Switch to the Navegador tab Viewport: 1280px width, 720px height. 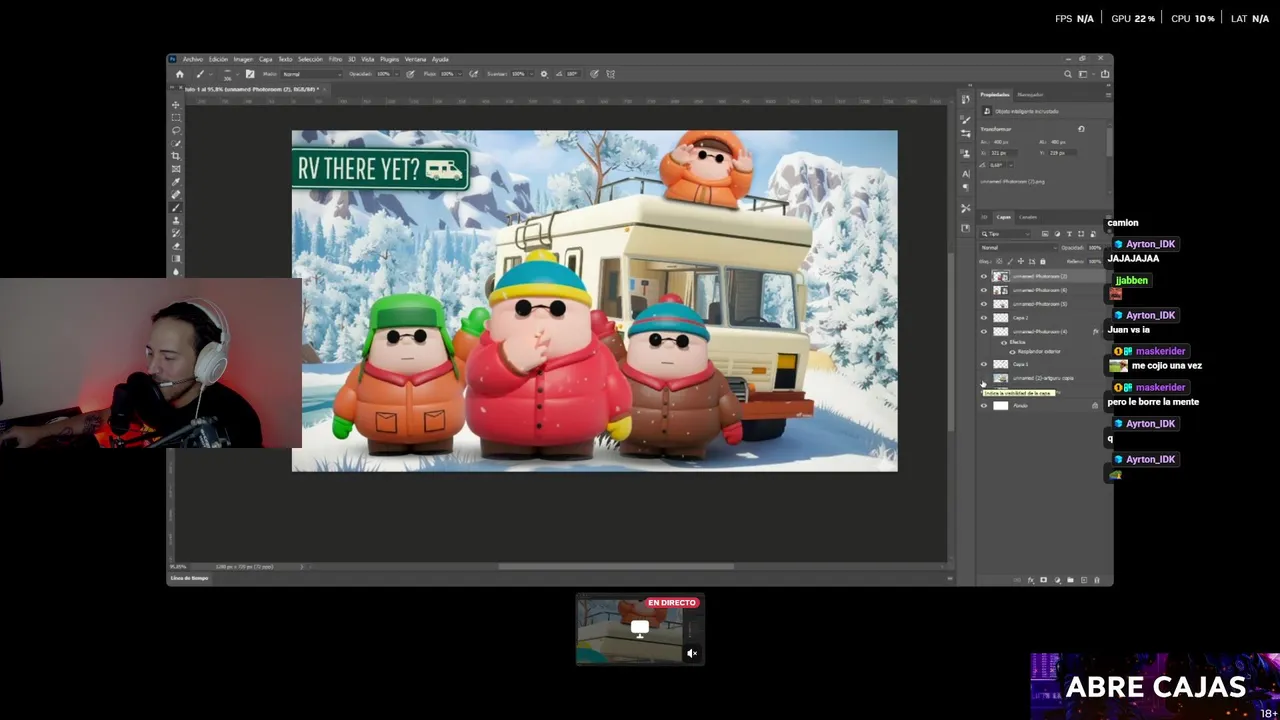(1030, 95)
